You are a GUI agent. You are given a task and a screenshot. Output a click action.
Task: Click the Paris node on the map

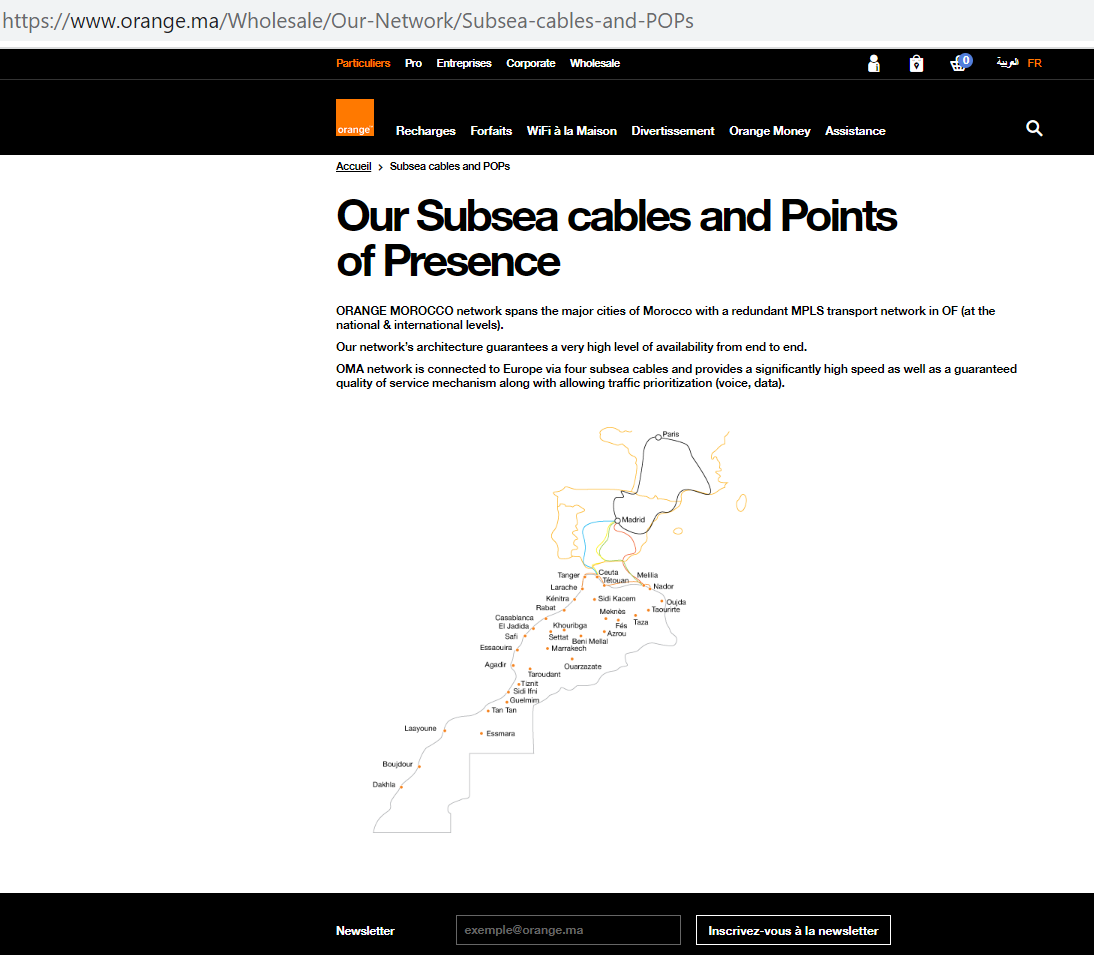click(x=659, y=437)
